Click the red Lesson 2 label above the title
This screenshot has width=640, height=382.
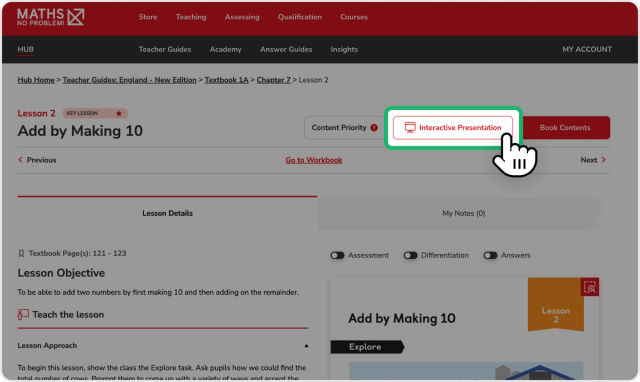36,113
